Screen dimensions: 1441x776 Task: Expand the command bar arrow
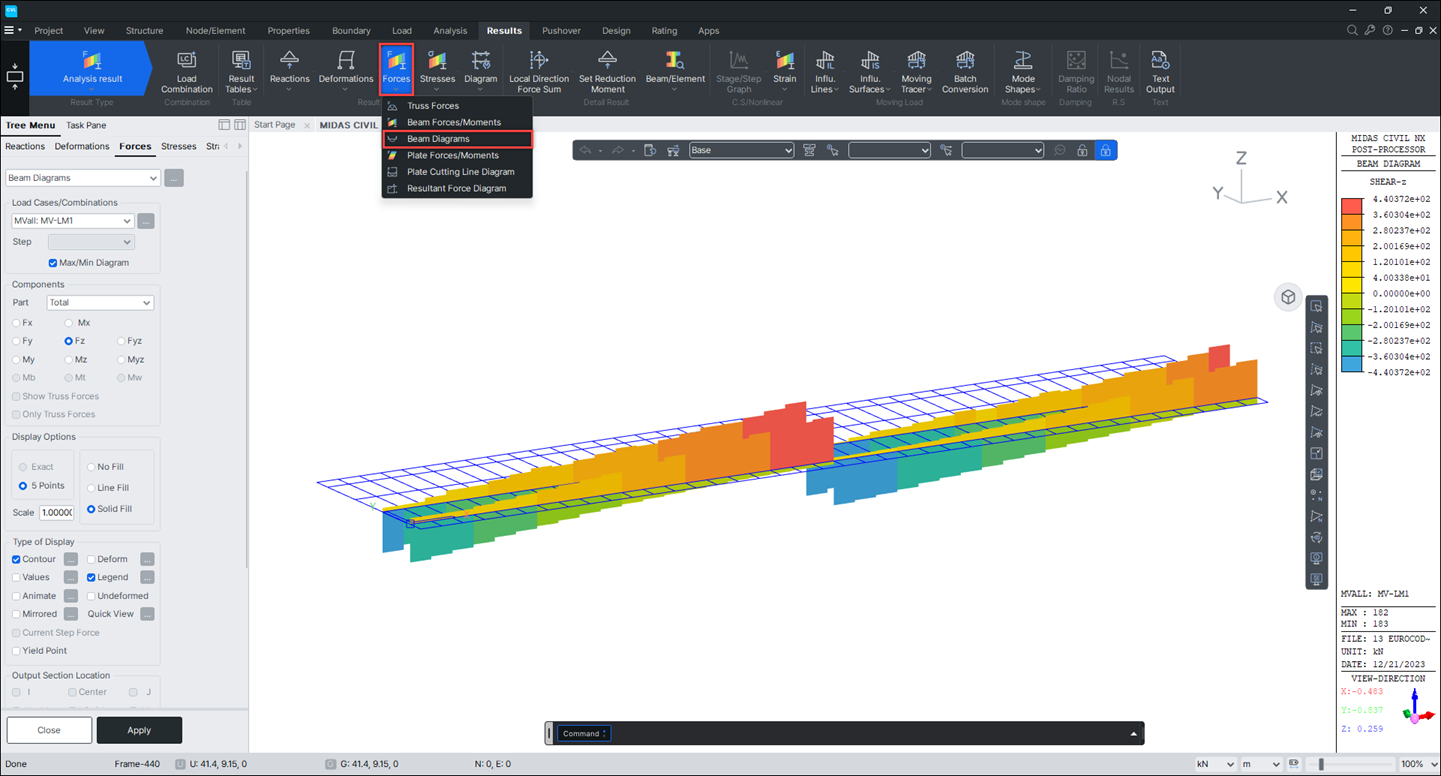click(1133, 734)
